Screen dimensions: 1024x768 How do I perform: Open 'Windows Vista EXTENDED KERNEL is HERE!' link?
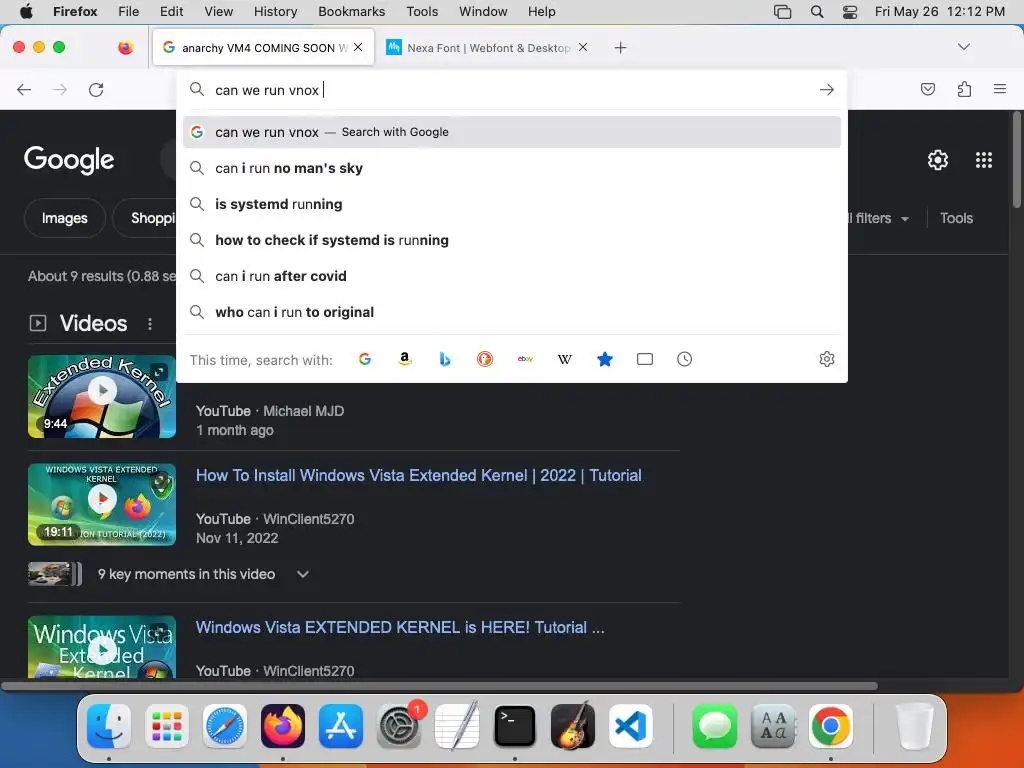tap(400, 628)
